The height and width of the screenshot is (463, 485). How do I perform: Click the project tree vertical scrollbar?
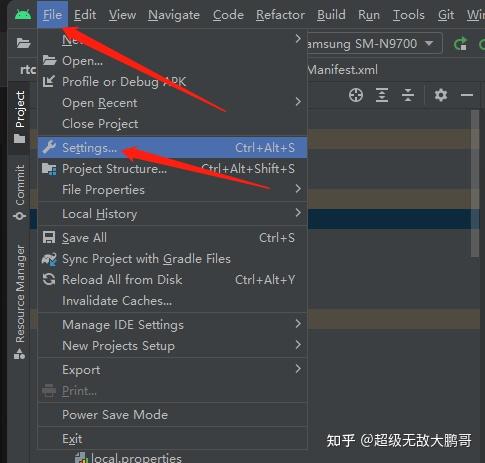pos(475,184)
